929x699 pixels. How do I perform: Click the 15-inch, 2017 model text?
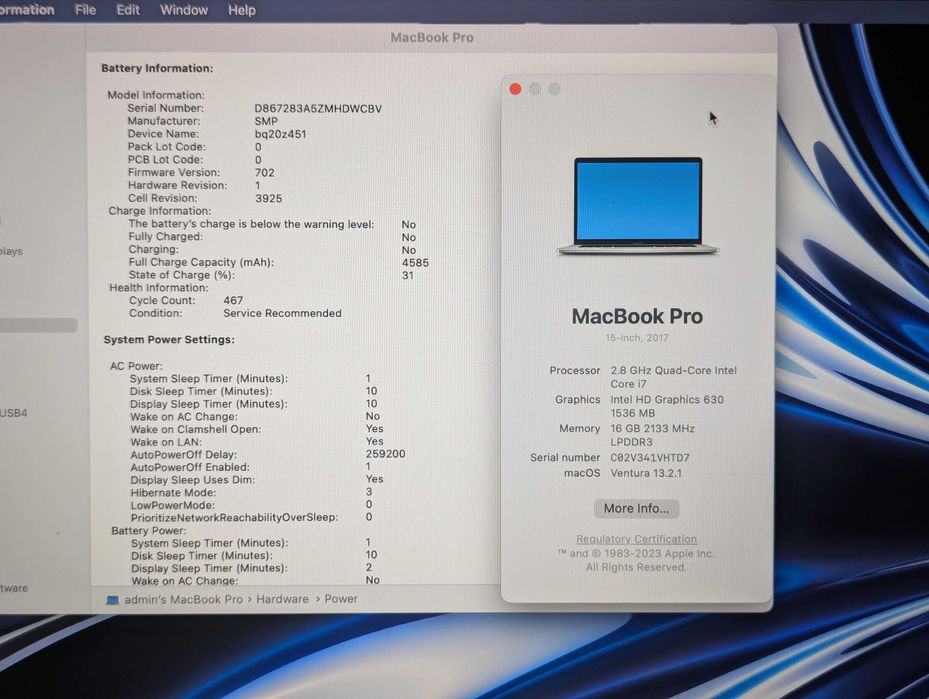point(637,338)
